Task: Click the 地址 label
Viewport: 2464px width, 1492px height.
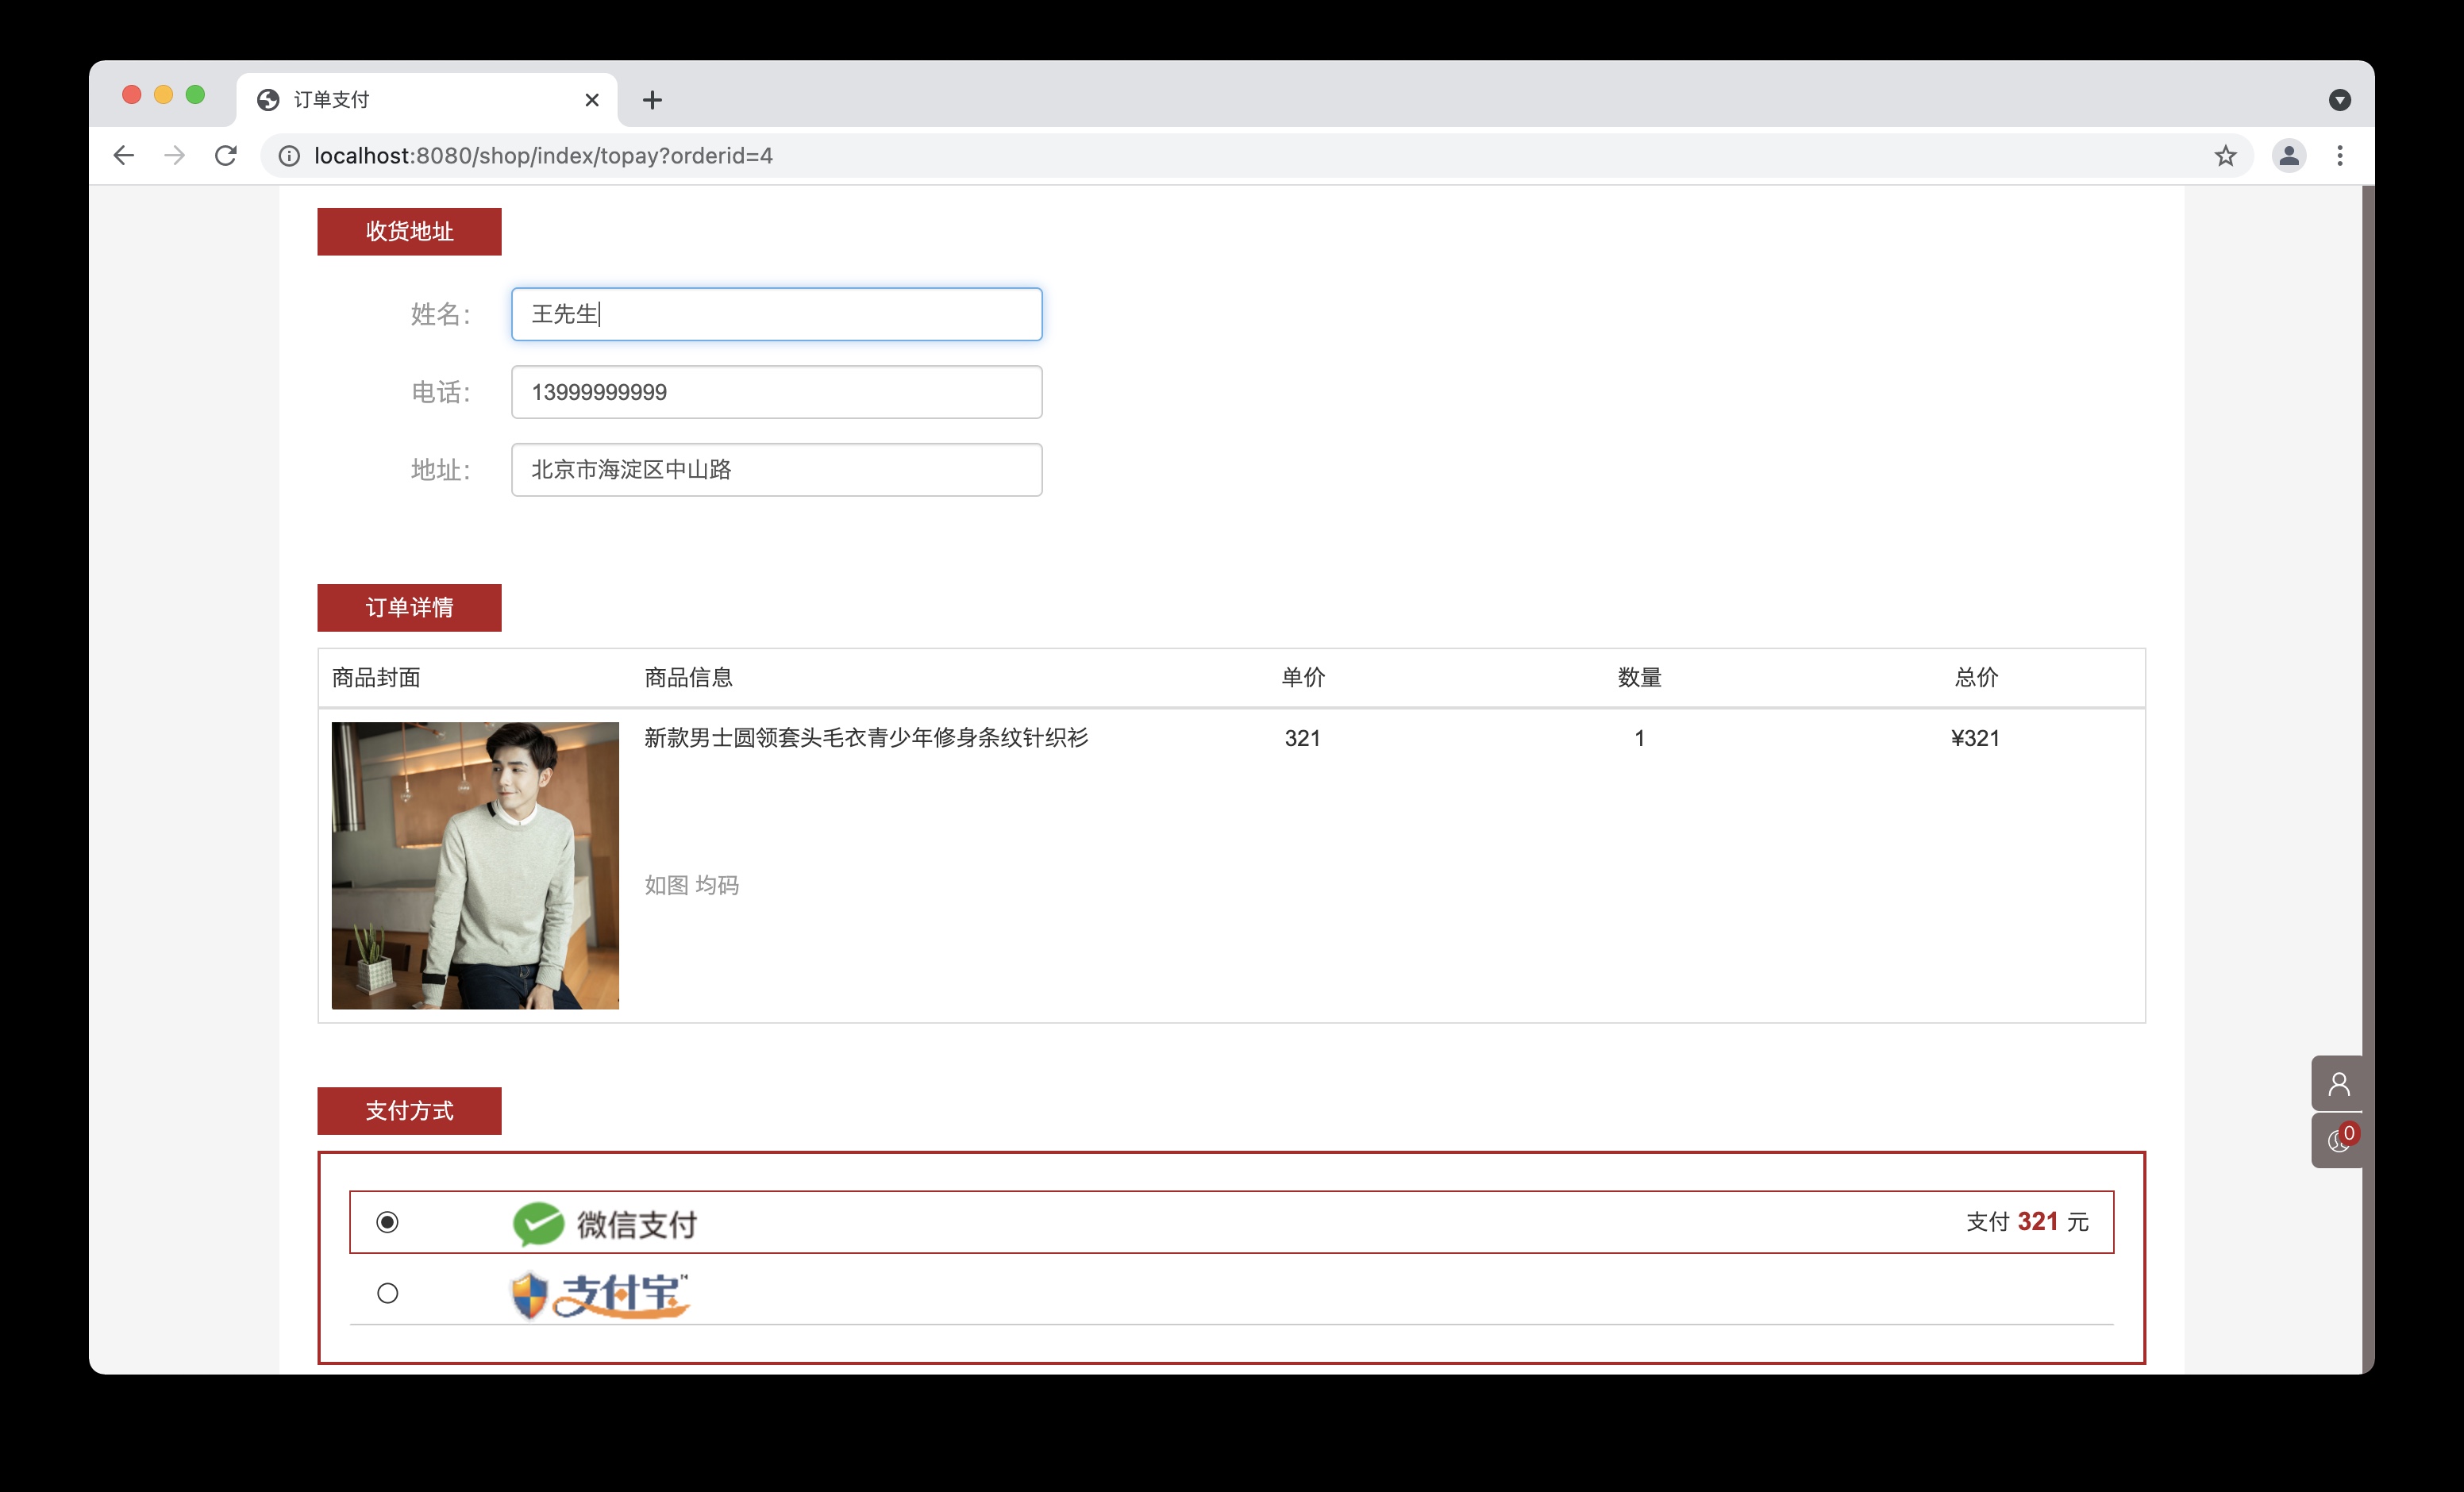Action: click(440, 470)
